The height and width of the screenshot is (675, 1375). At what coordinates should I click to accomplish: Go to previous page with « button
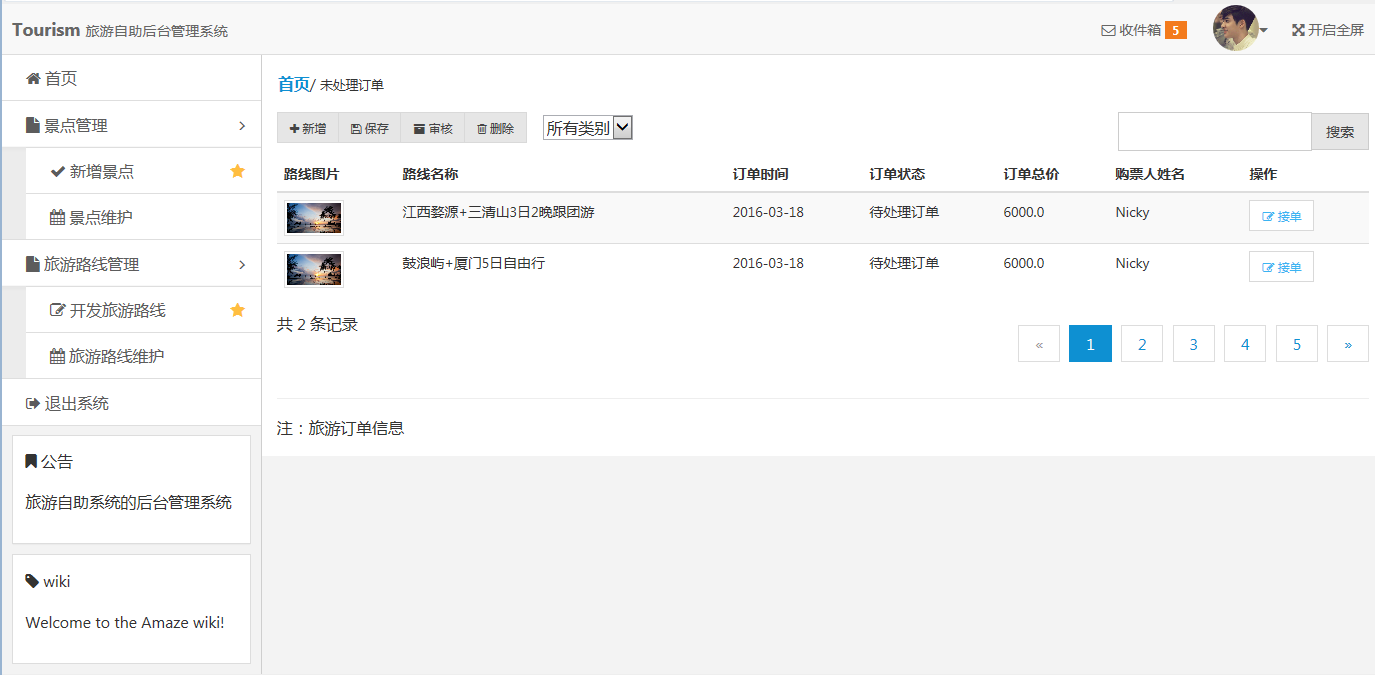(1039, 344)
